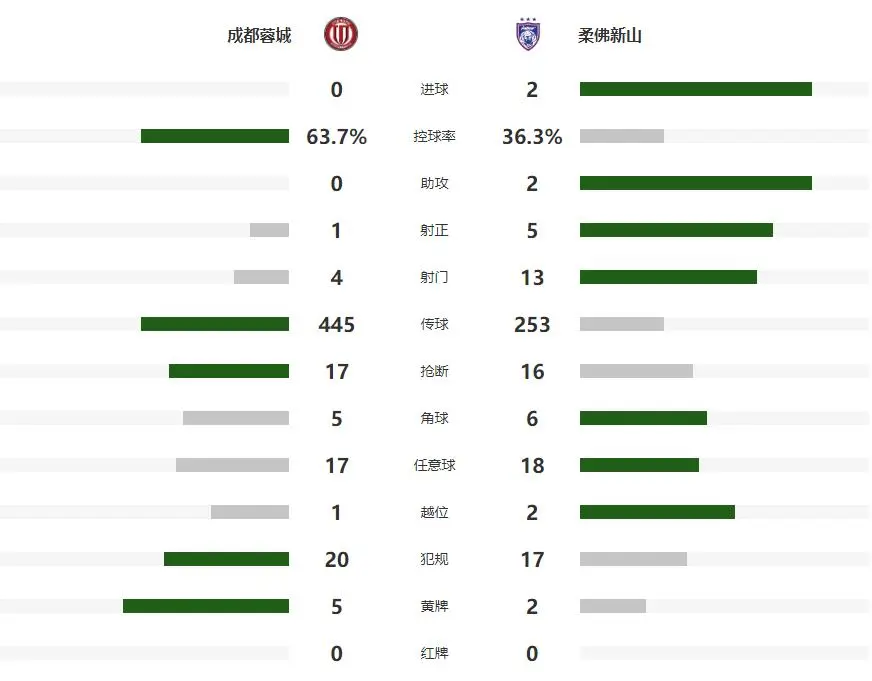The height and width of the screenshot is (681, 872).
Task: Select the 红牌 stat label
Action: tap(435, 654)
